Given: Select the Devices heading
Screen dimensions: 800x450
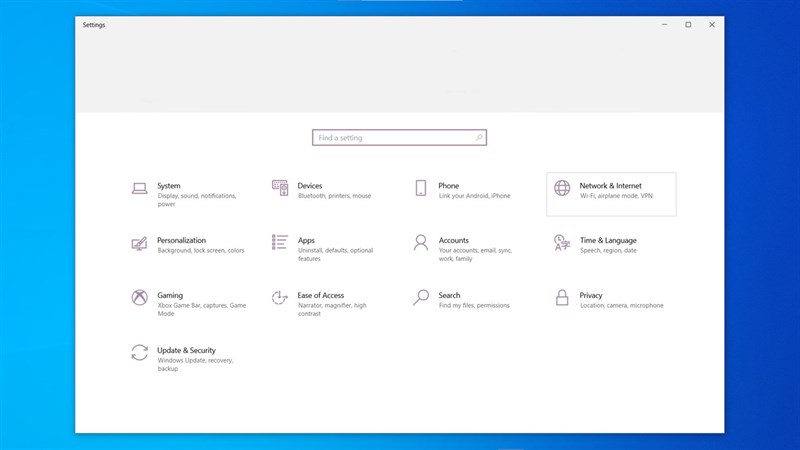Looking at the screenshot, I should click(310, 186).
